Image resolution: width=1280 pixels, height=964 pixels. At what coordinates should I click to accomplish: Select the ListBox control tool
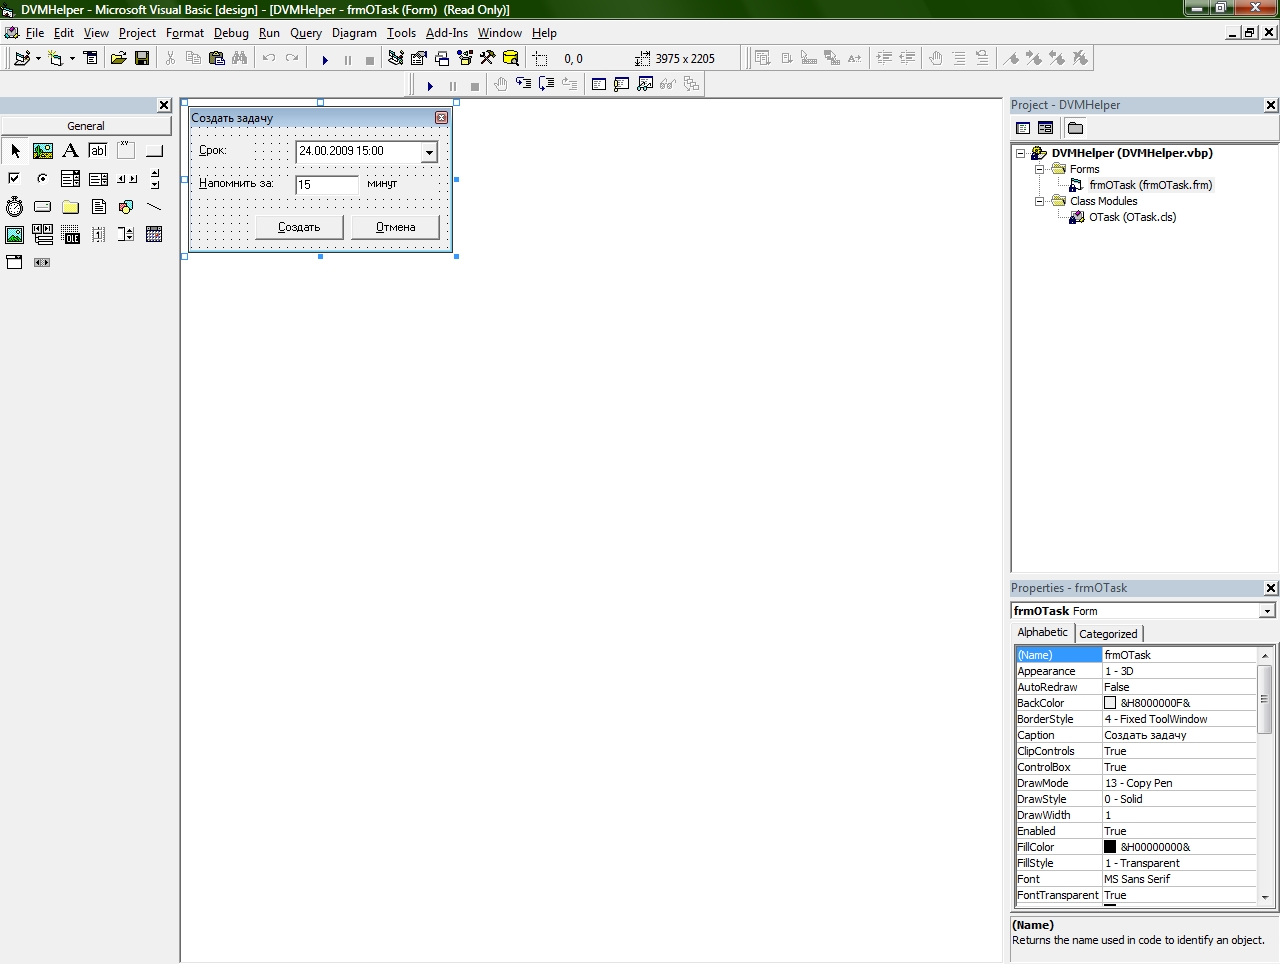98,179
